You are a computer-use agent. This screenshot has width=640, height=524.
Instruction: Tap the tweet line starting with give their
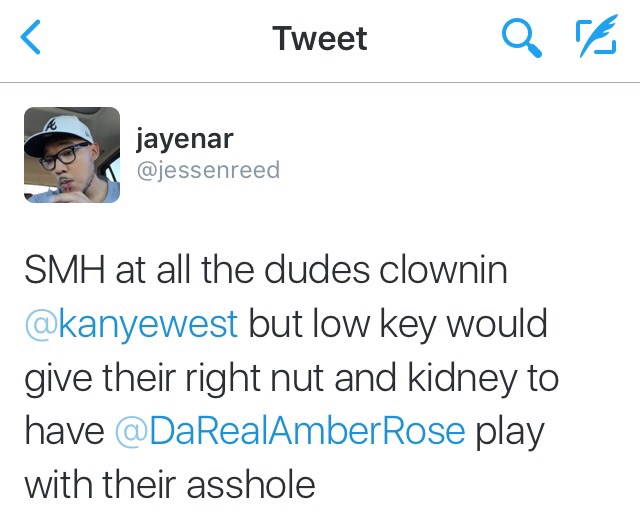pos(291,379)
